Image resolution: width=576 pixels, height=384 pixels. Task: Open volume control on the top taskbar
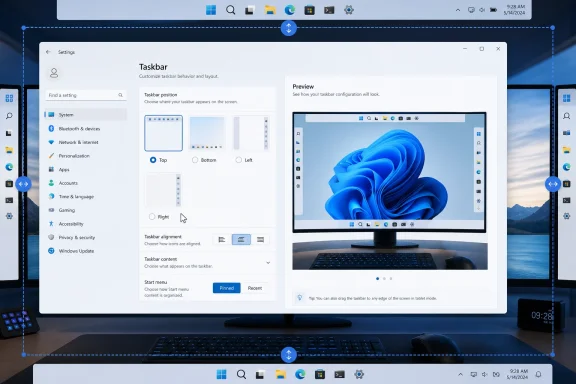click(482, 10)
